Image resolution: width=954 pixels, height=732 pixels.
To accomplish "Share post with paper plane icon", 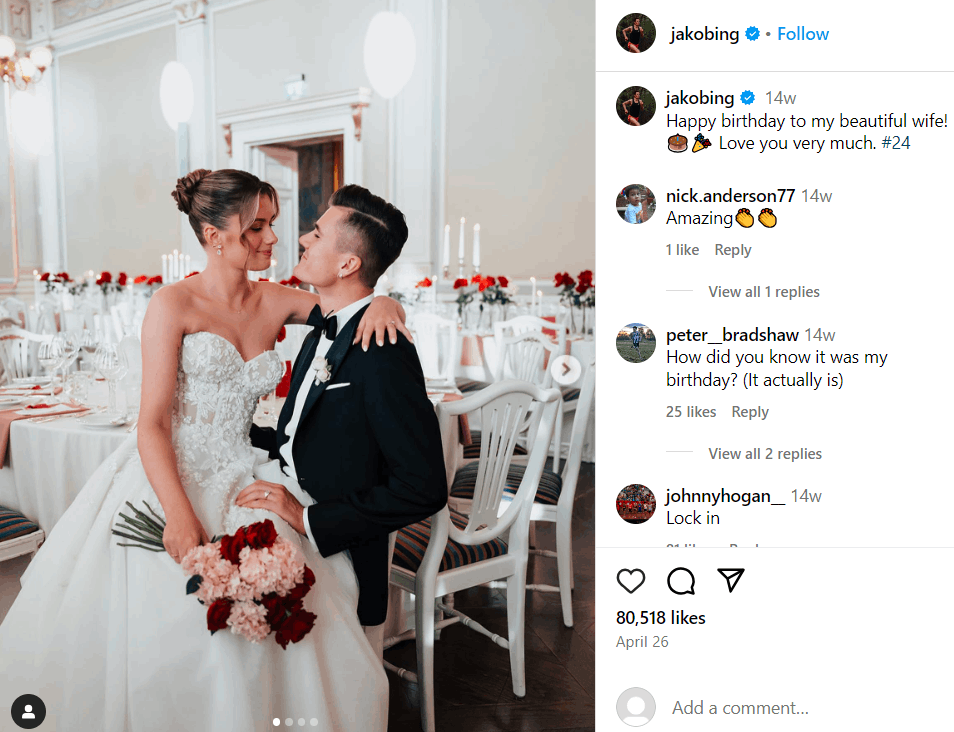I will coord(731,580).
